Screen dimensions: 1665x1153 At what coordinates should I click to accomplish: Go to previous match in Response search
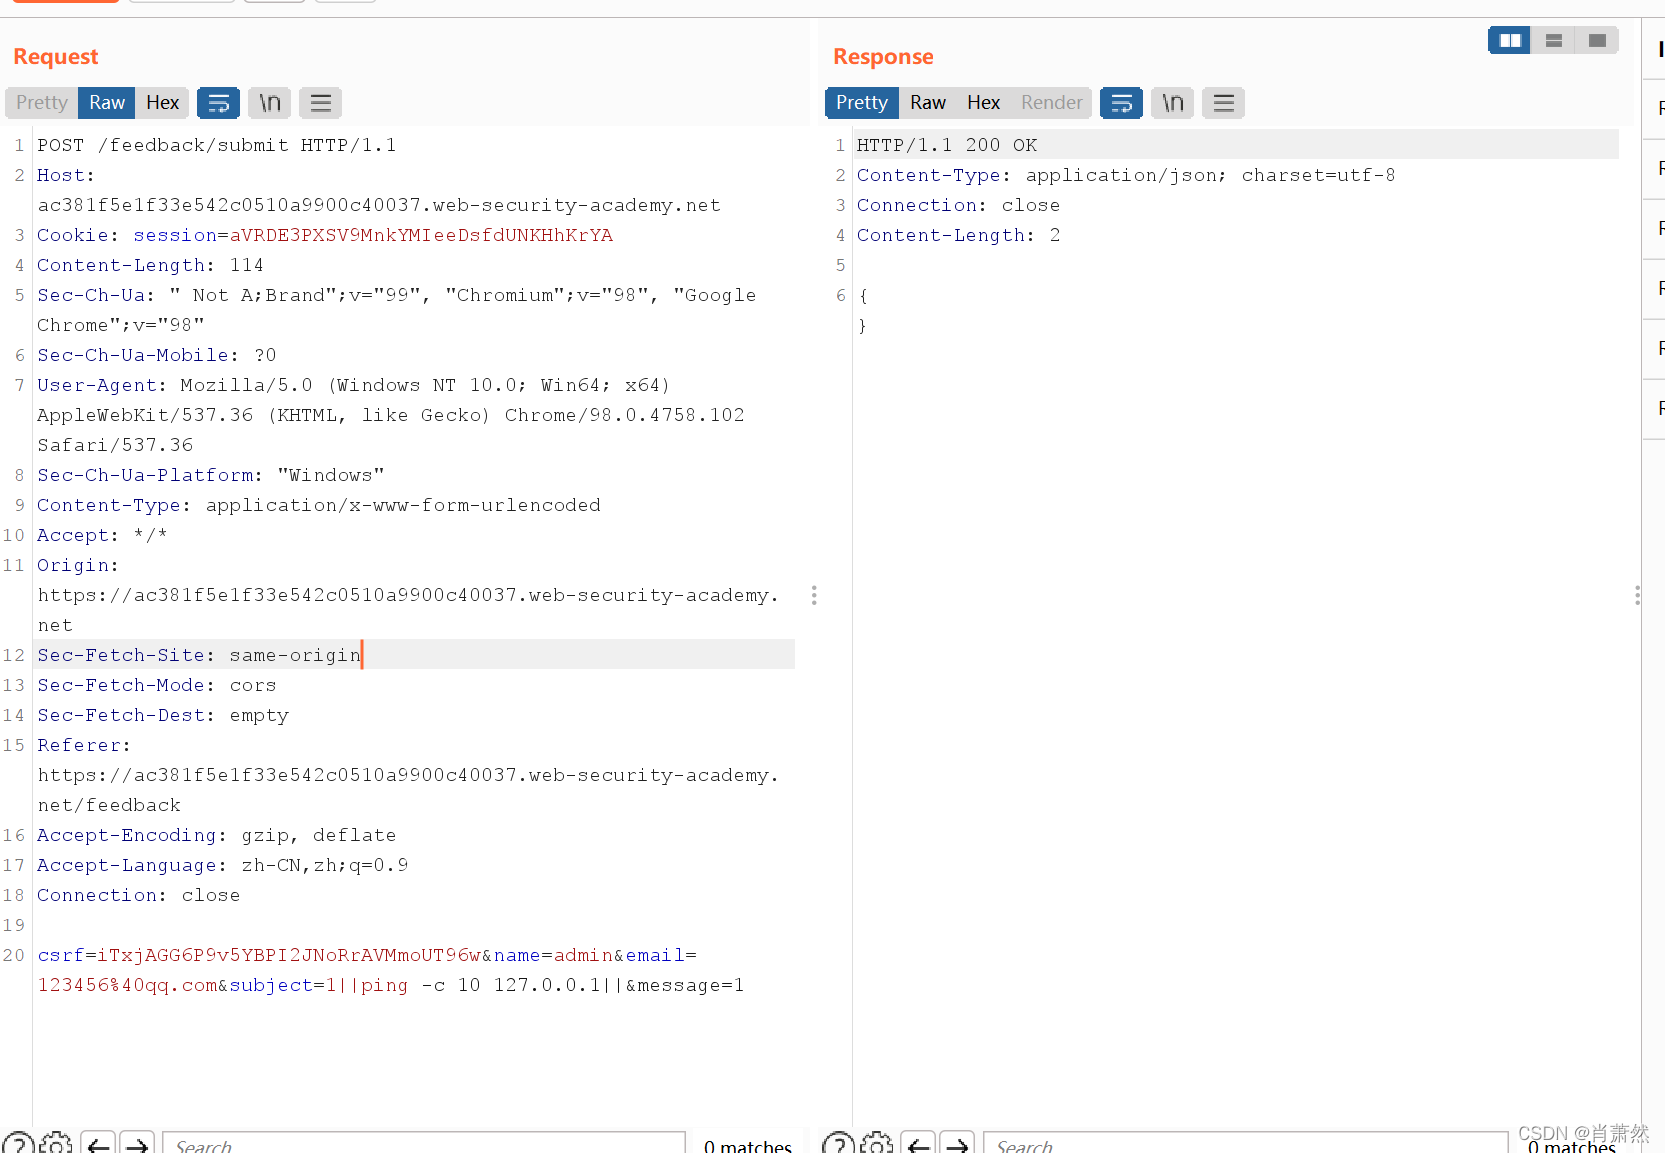(x=918, y=1144)
